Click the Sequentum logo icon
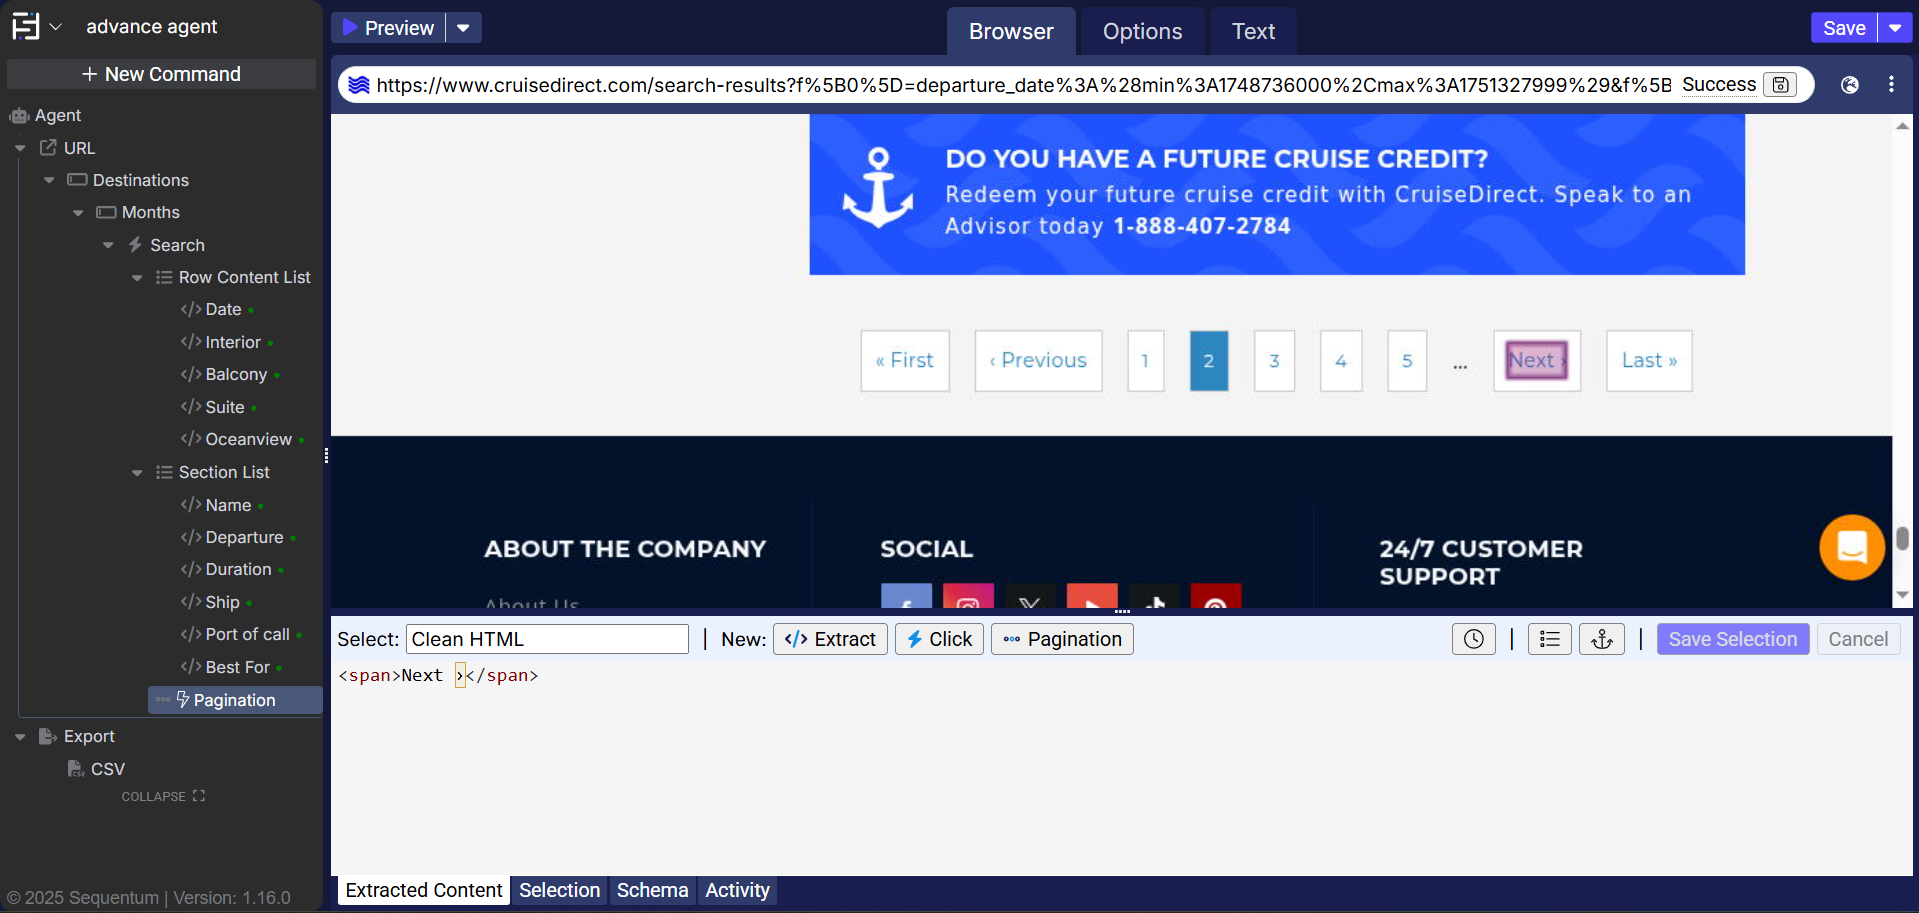Image resolution: width=1919 pixels, height=913 pixels. pos(26,26)
